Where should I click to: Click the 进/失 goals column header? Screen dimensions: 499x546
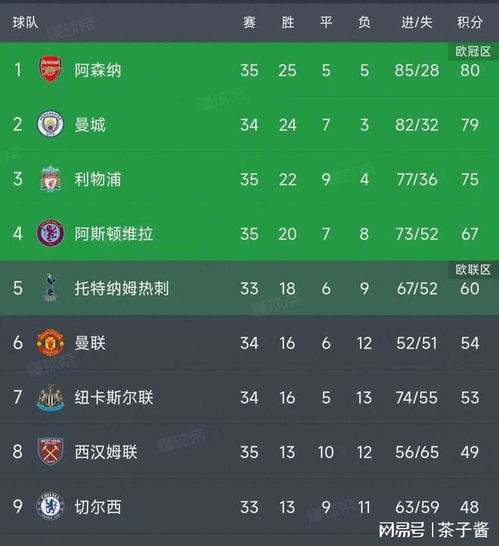click(417, 23)
